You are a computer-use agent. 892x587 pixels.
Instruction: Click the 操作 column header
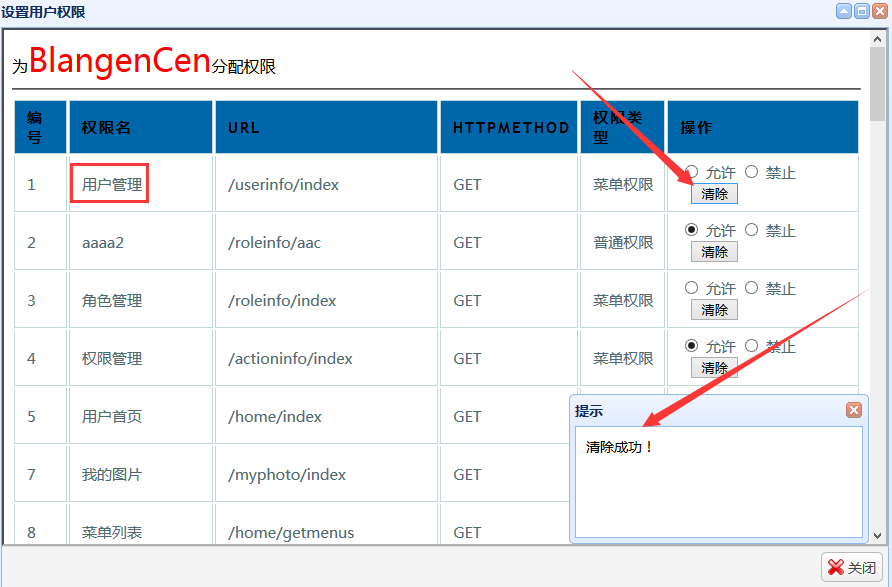(x=763, y=127)
